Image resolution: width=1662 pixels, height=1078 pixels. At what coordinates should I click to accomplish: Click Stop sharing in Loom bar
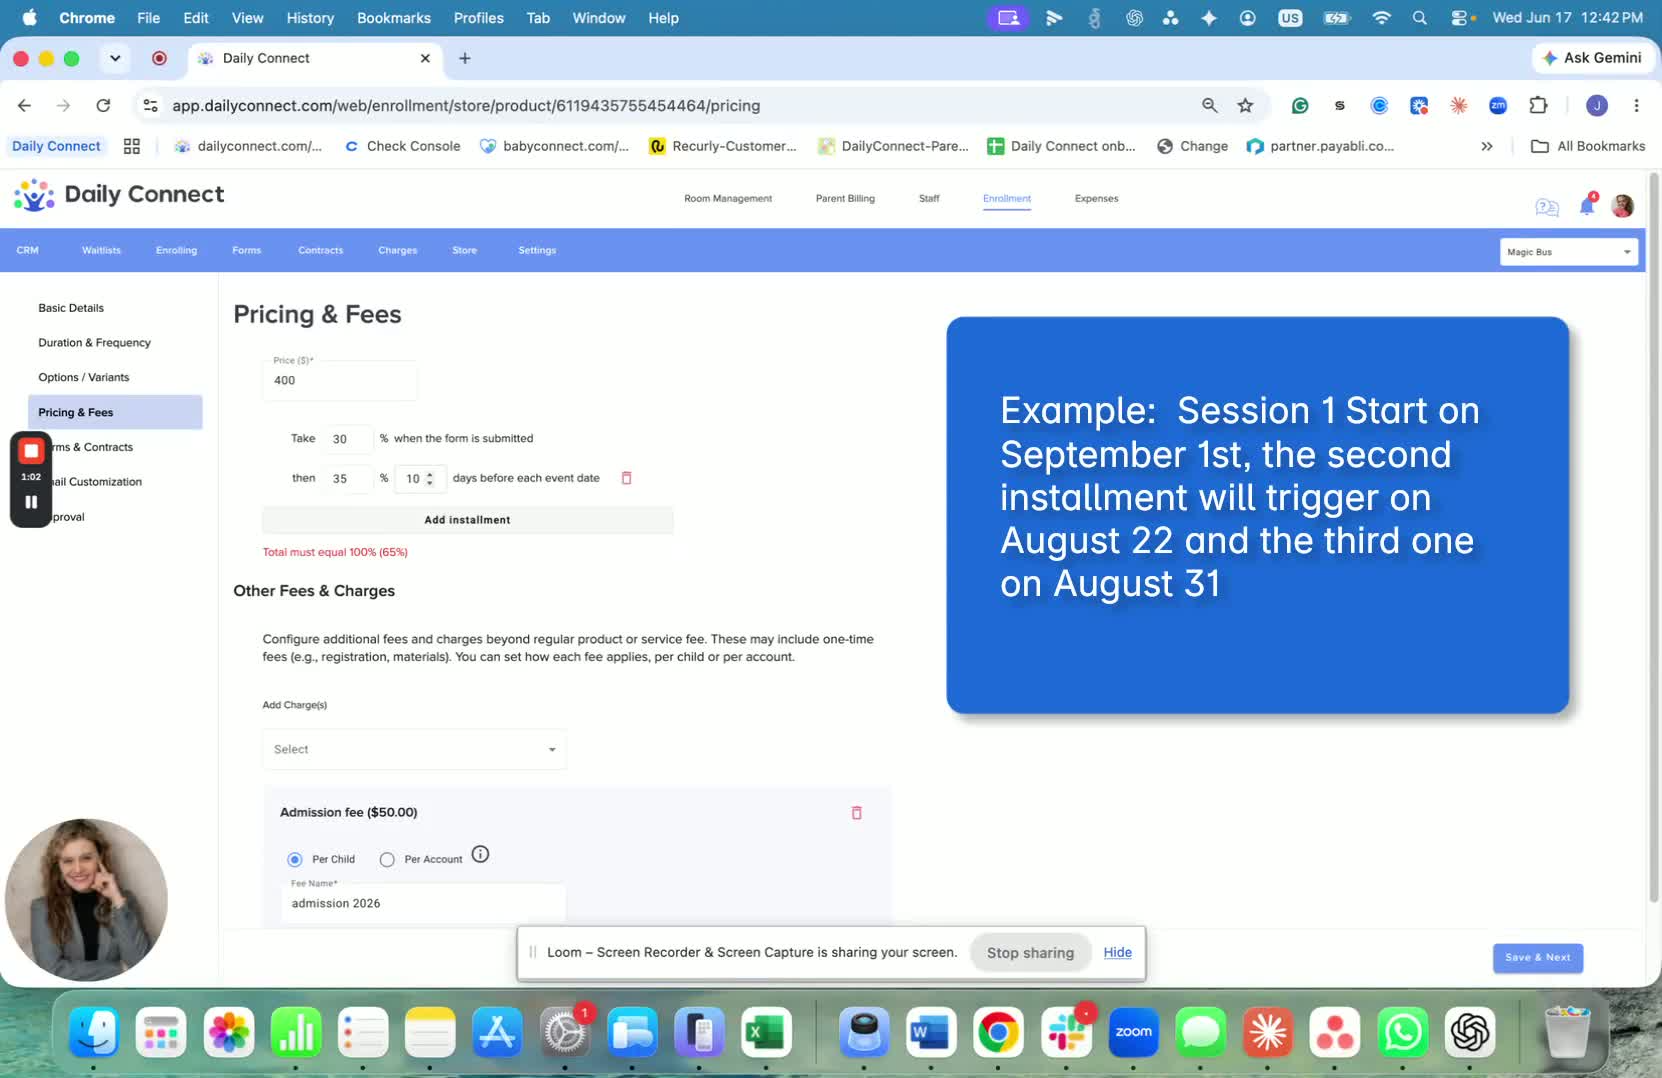pos(1030,953)
